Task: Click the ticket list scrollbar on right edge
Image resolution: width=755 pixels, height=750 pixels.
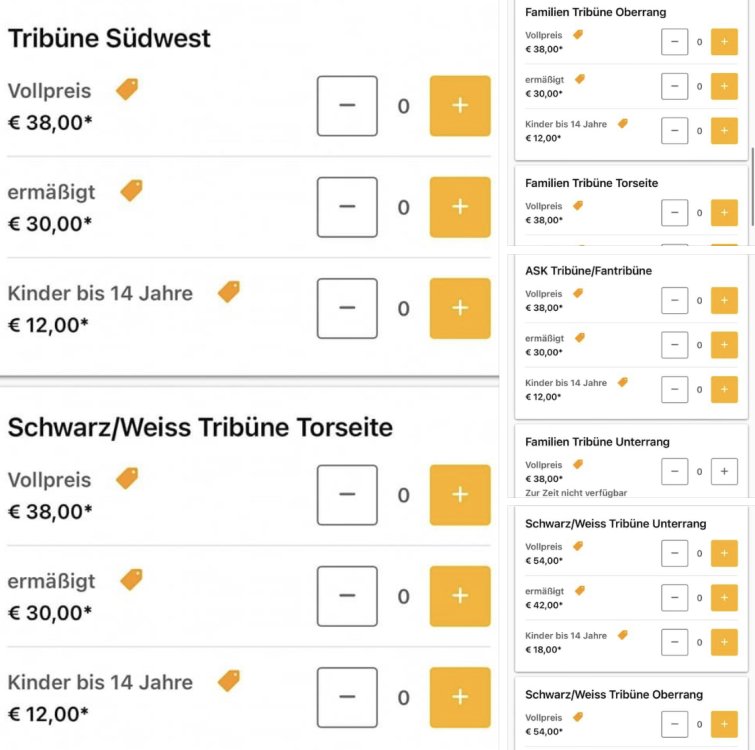Action: pyautogui.click(x=751, y=185)
